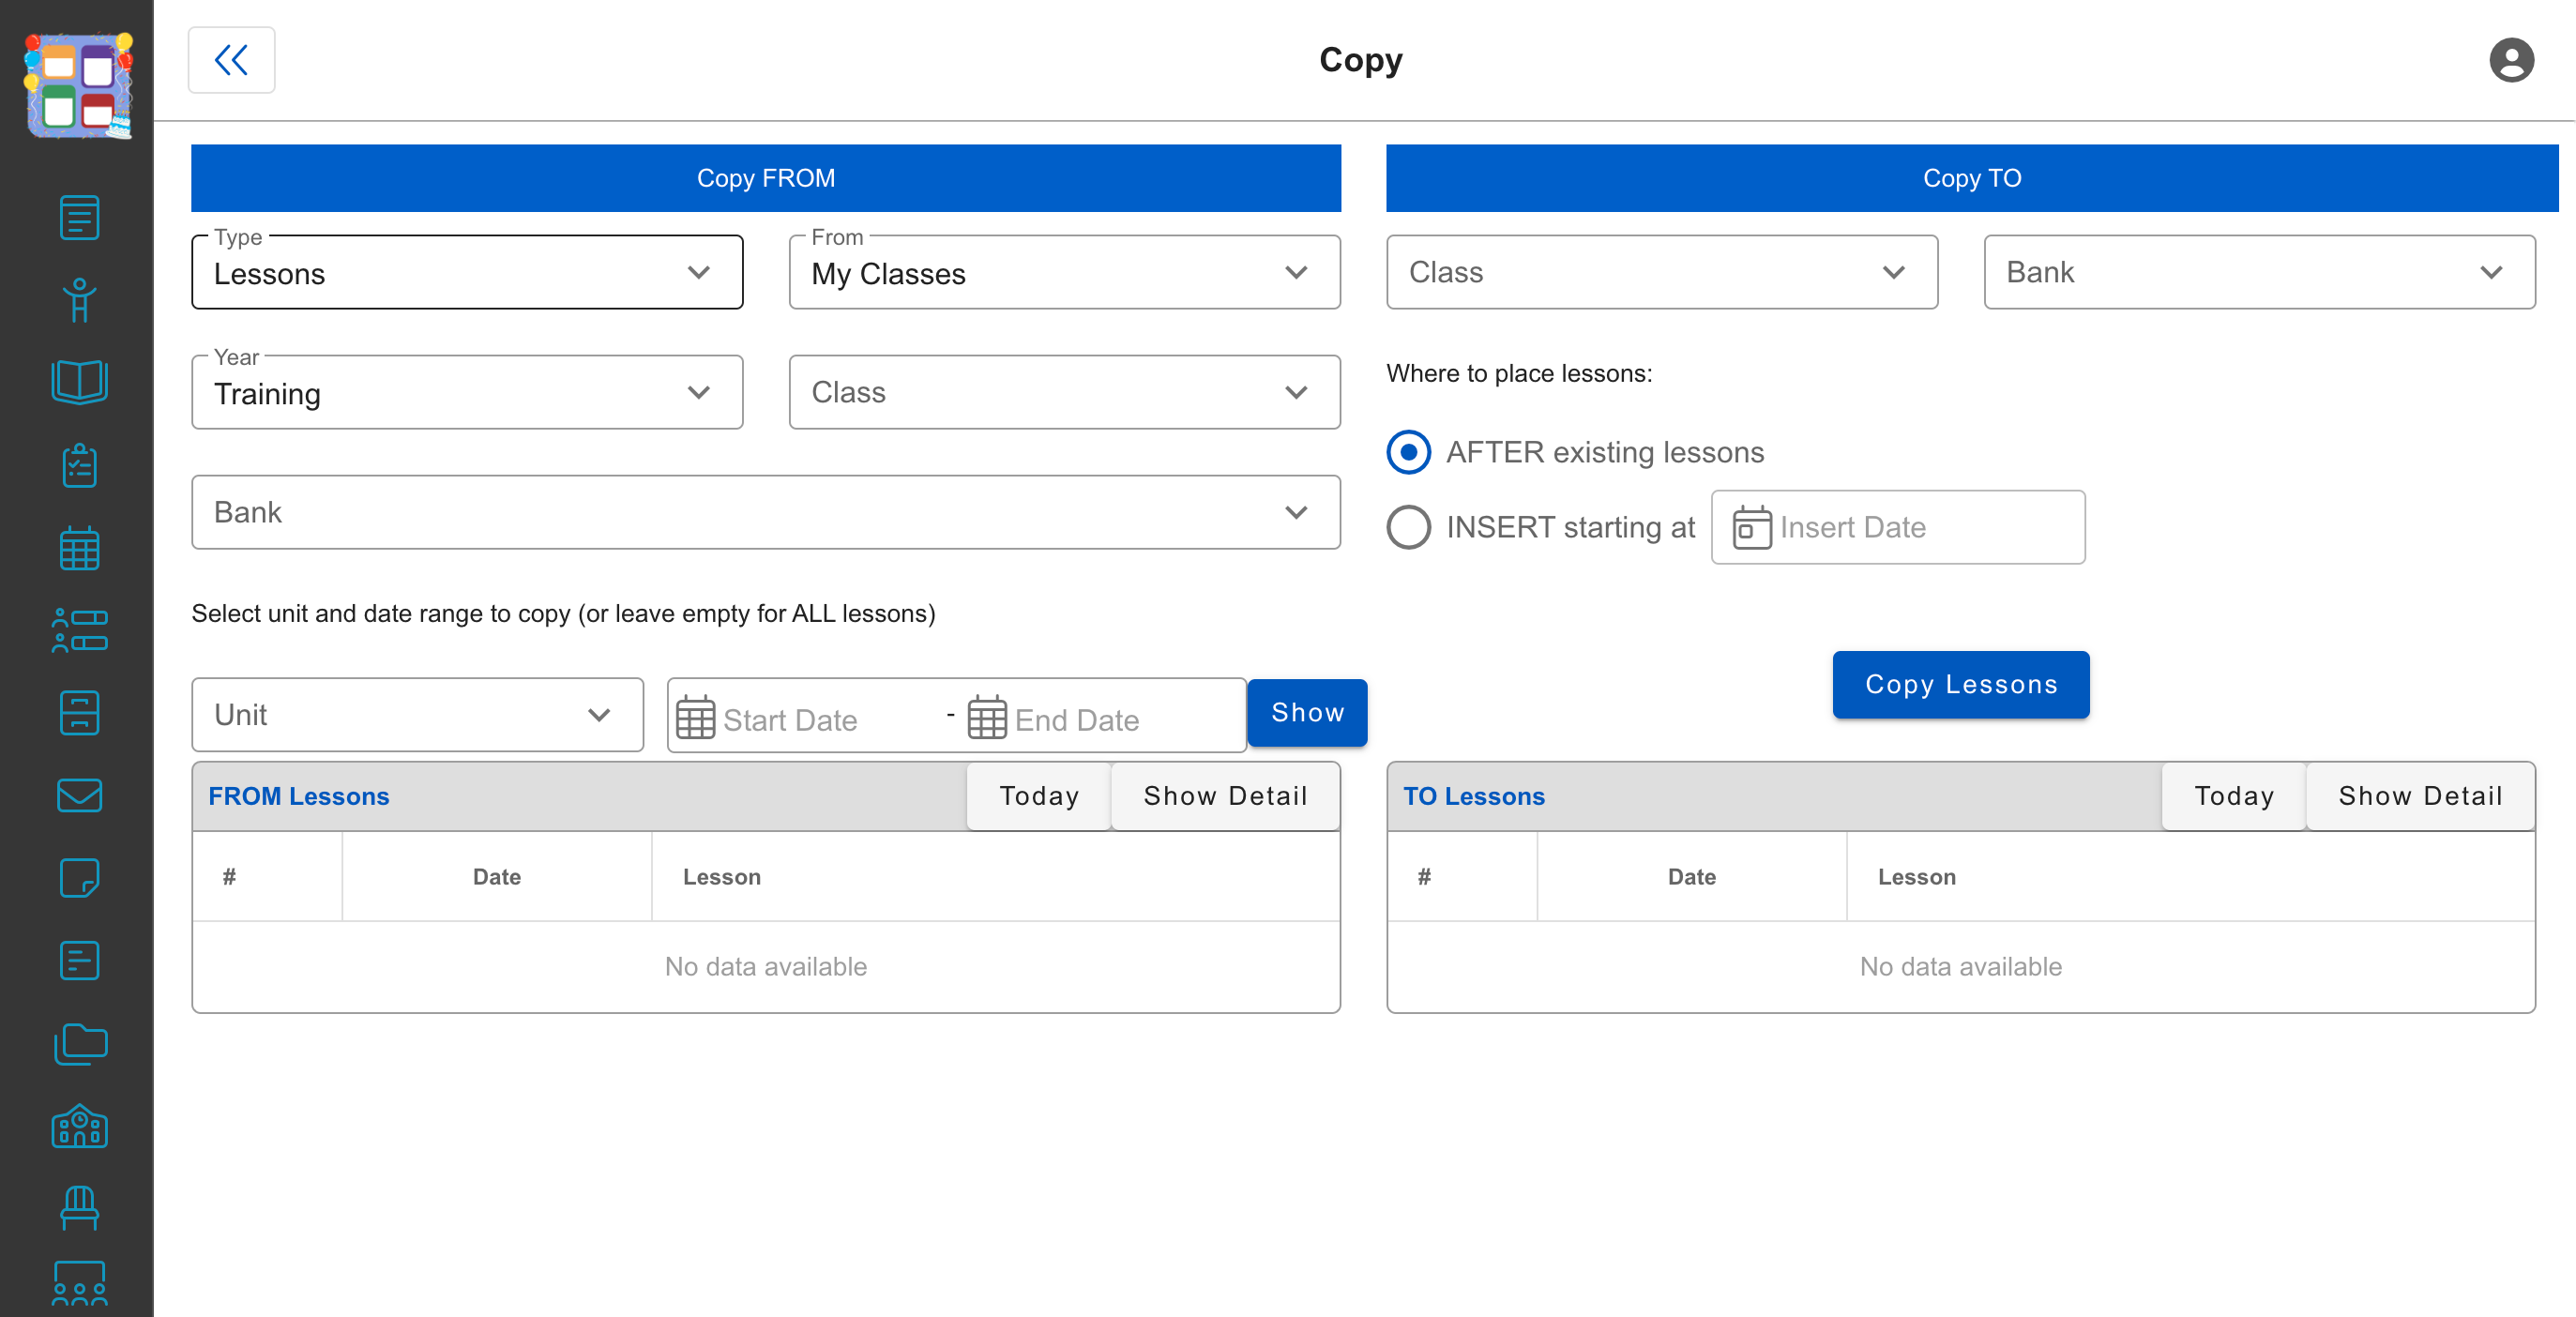This screenshot has height=1317, width=2576.
Task: Open the Class dropdown under Copy FROM
Action: (x=1064, y=392)
